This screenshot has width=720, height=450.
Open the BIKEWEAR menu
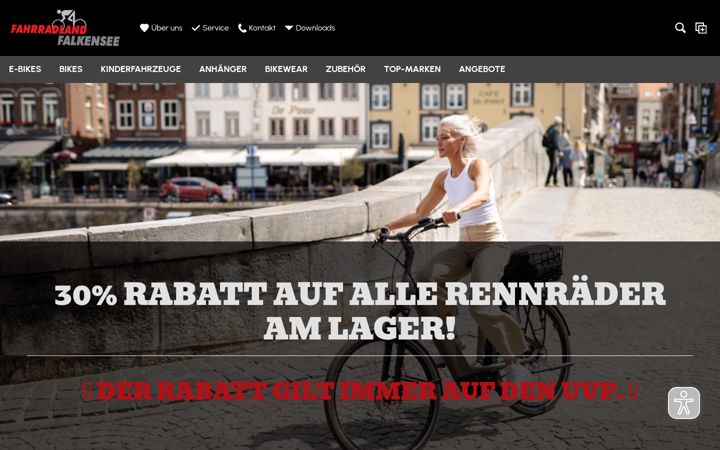[286, 69]
